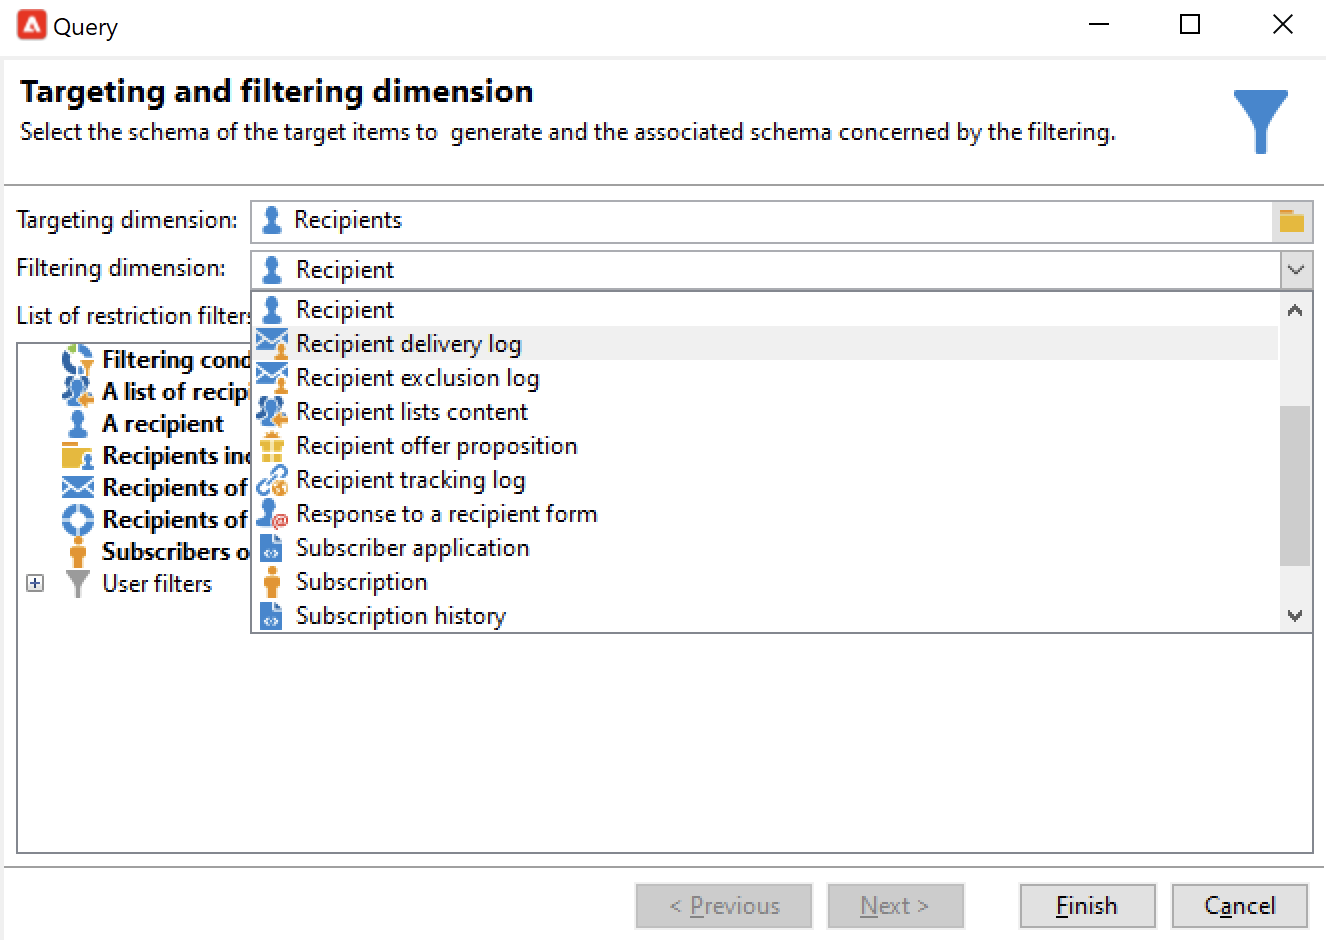Click the dropdown list scrollbar thumb
The image size is (1326, 940).
pyautogui.click(x=1295, y=486)
